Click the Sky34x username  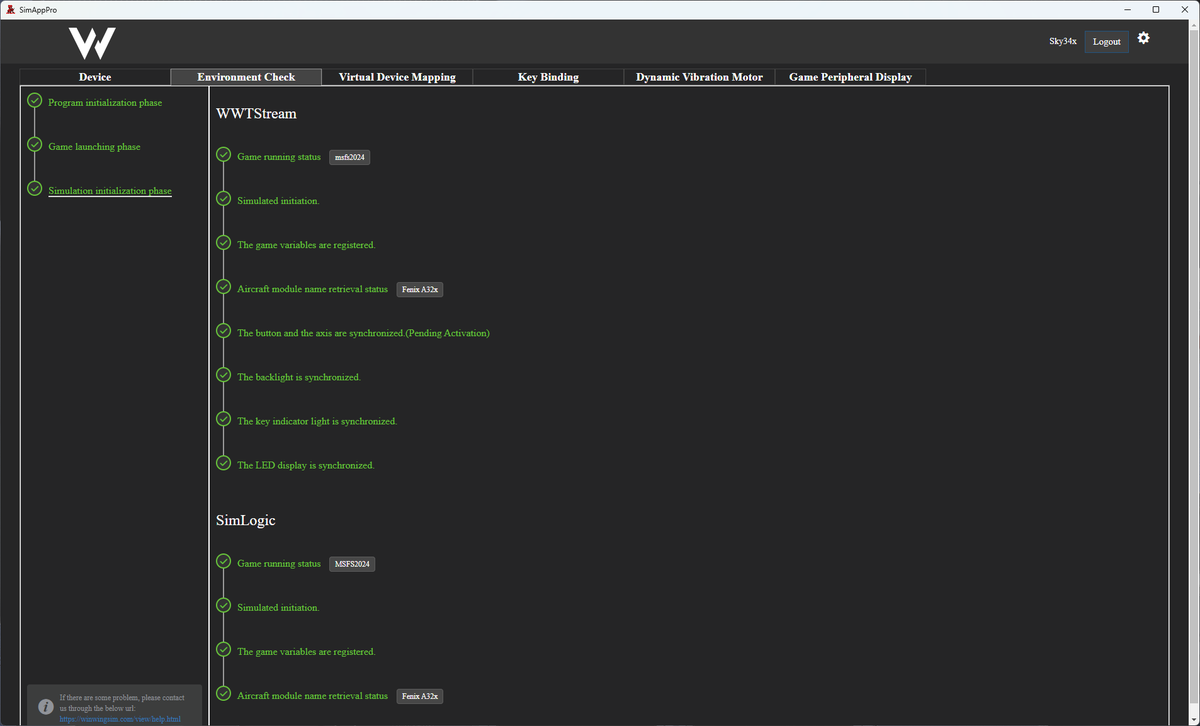(1063, 41)
